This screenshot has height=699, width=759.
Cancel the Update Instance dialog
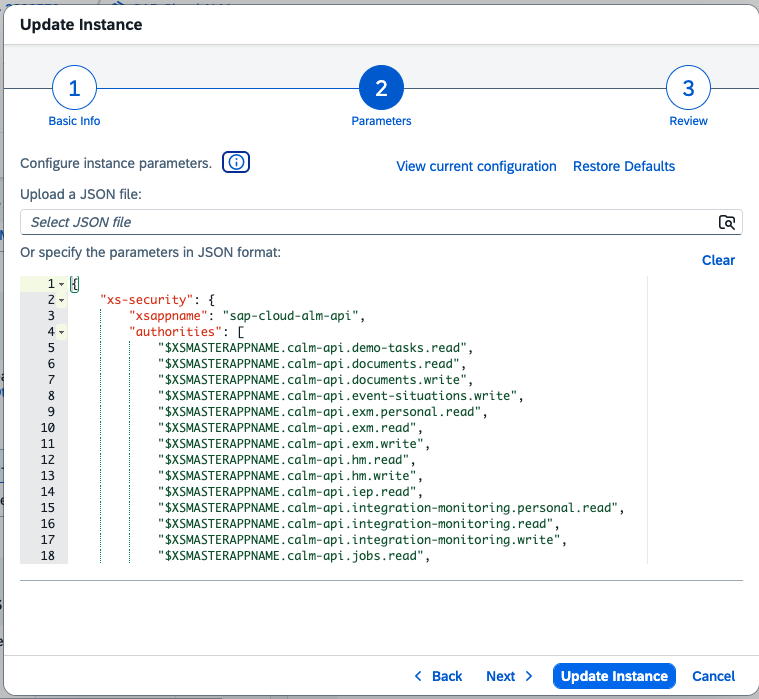pyautogui.click(x=713, y=676)
